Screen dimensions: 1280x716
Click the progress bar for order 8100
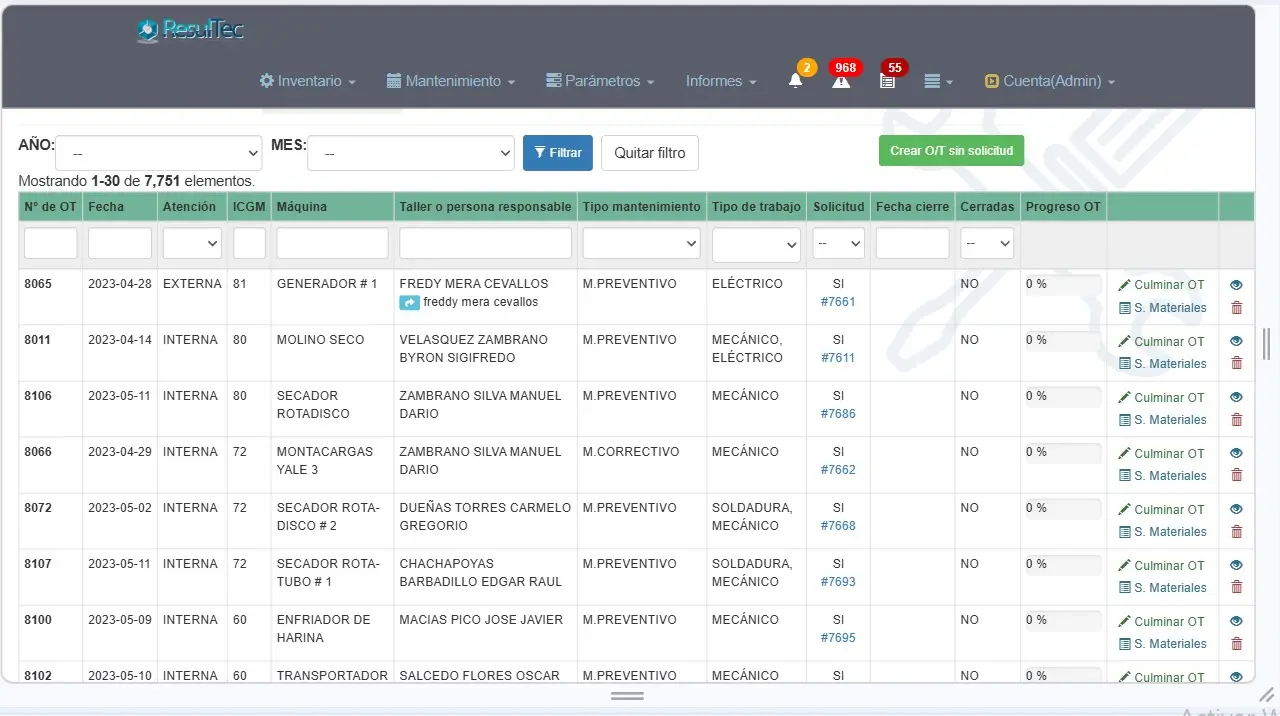[x=1063, y=621]
